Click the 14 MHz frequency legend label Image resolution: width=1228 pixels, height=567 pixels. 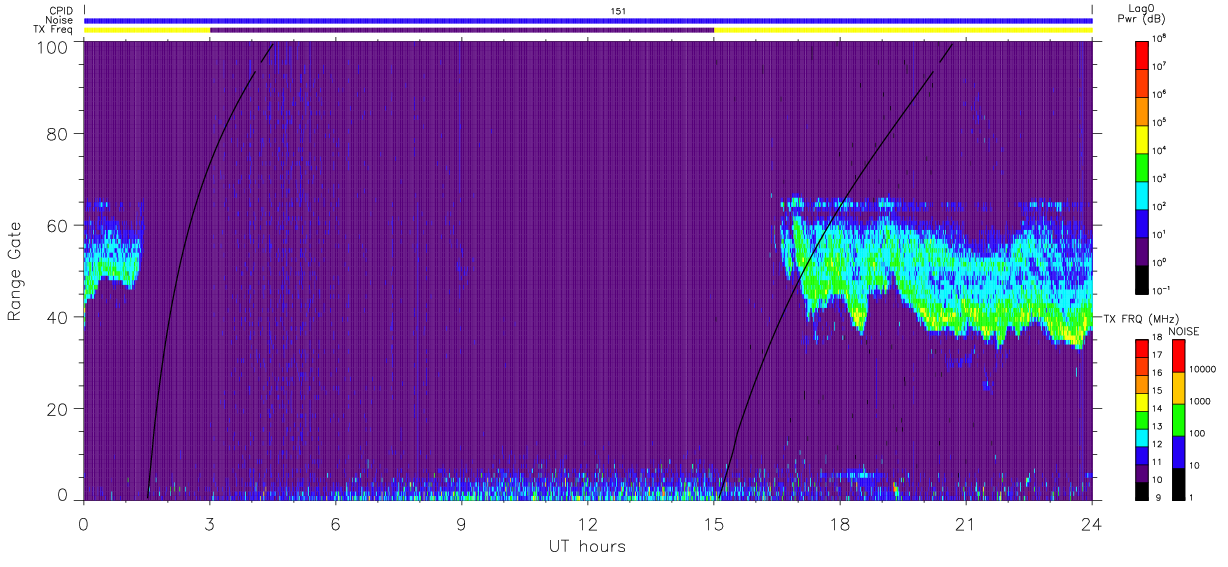pos(1159,408)
